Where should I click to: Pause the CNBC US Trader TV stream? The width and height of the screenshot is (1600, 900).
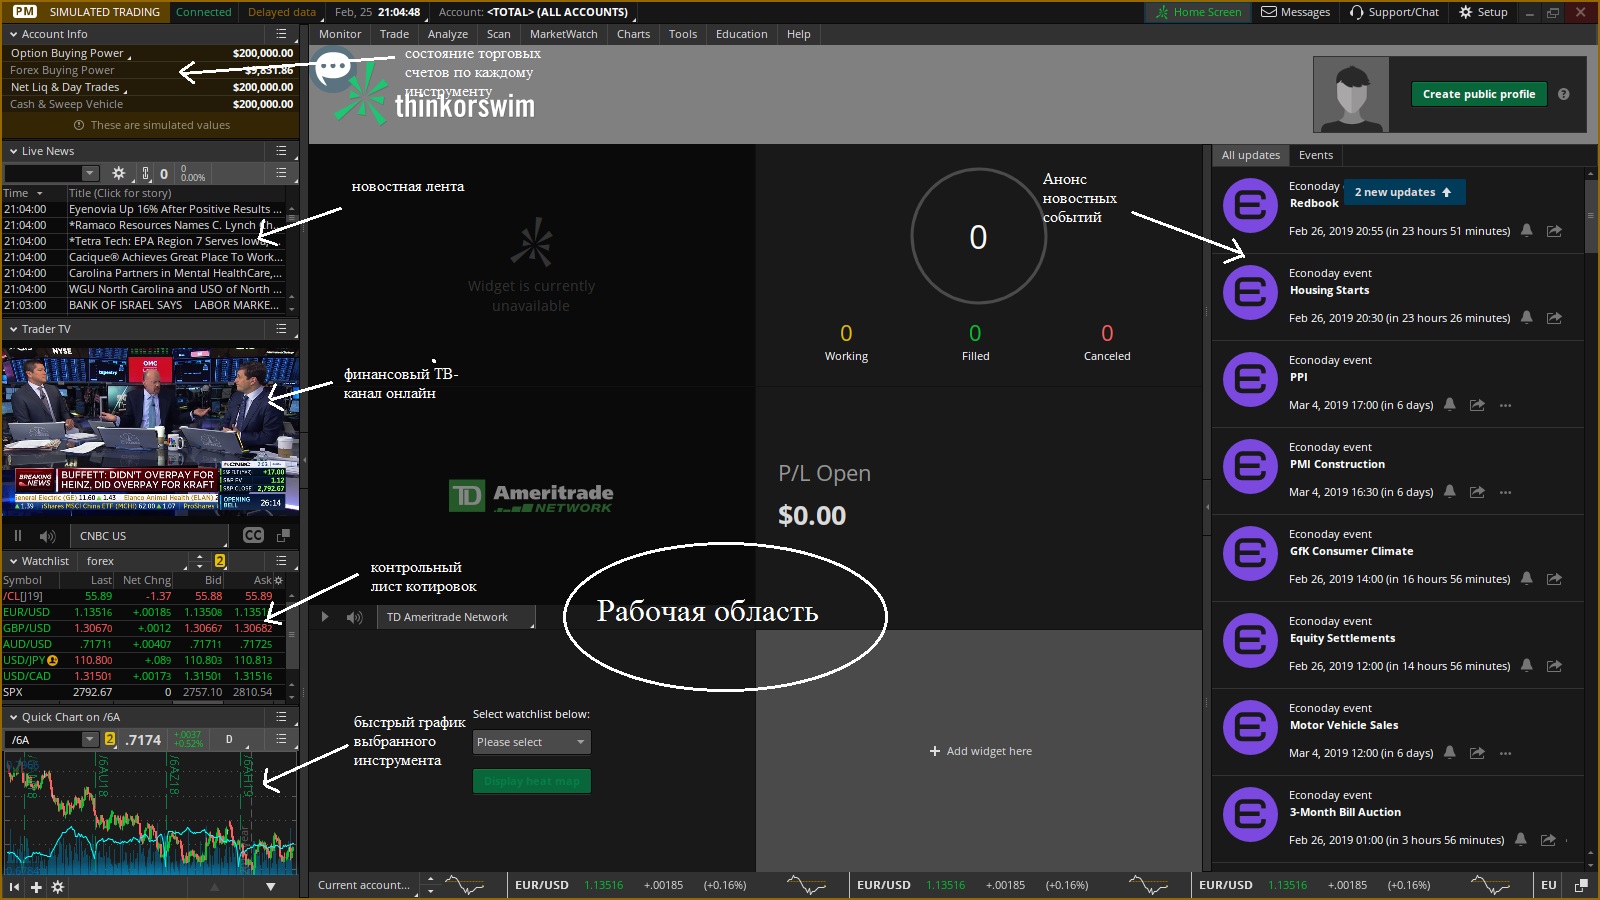[18, 536]
